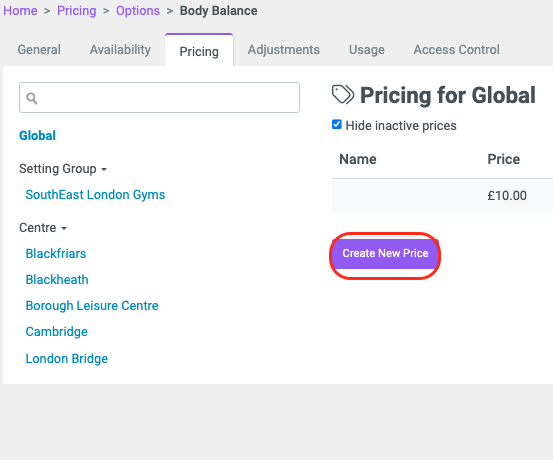Choose the Blackheath centre
The image size is (553, 460).
tap(57, 280)
